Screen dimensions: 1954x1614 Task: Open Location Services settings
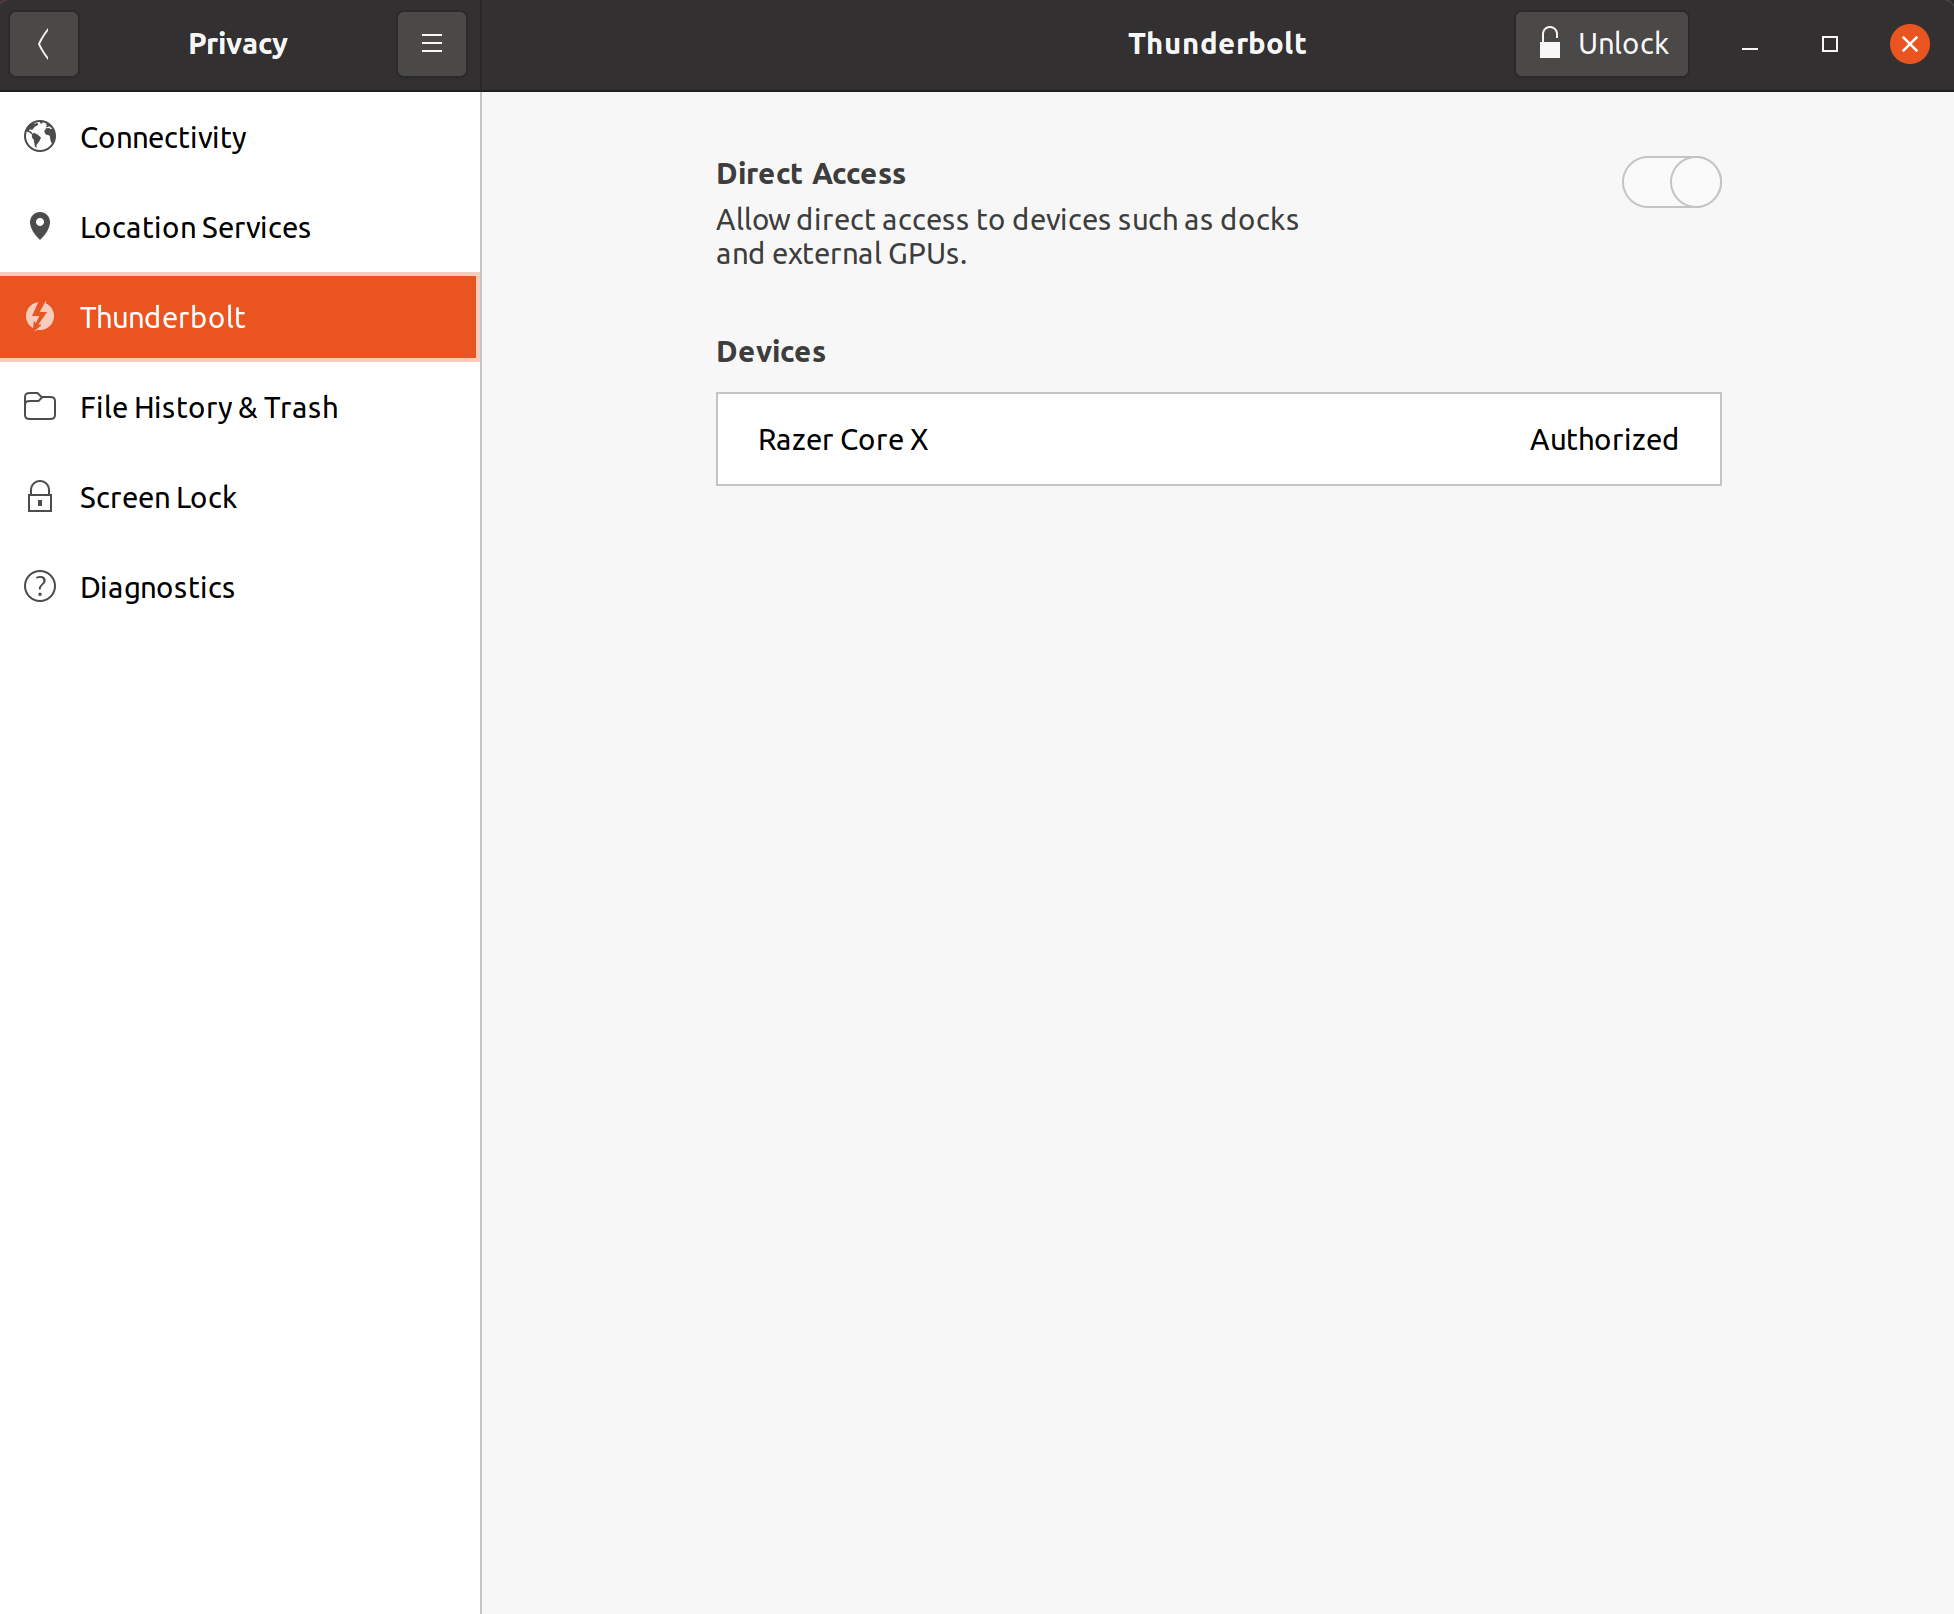(240, 227)
